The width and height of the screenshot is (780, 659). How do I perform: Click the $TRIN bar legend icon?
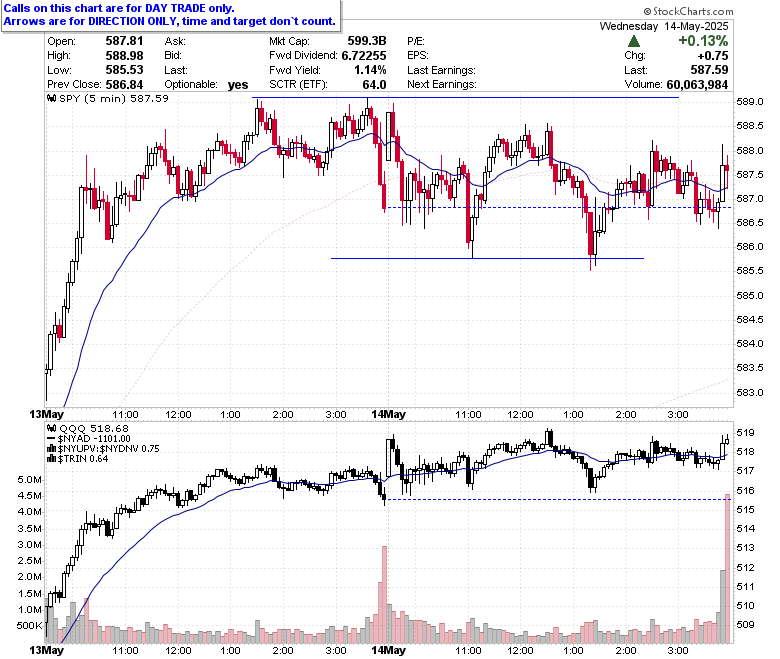click(52, 459)
